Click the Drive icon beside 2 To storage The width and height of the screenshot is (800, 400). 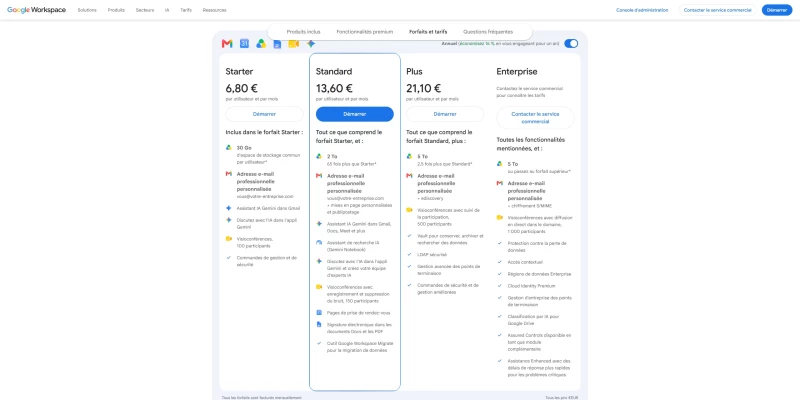(x=319, y=156)
